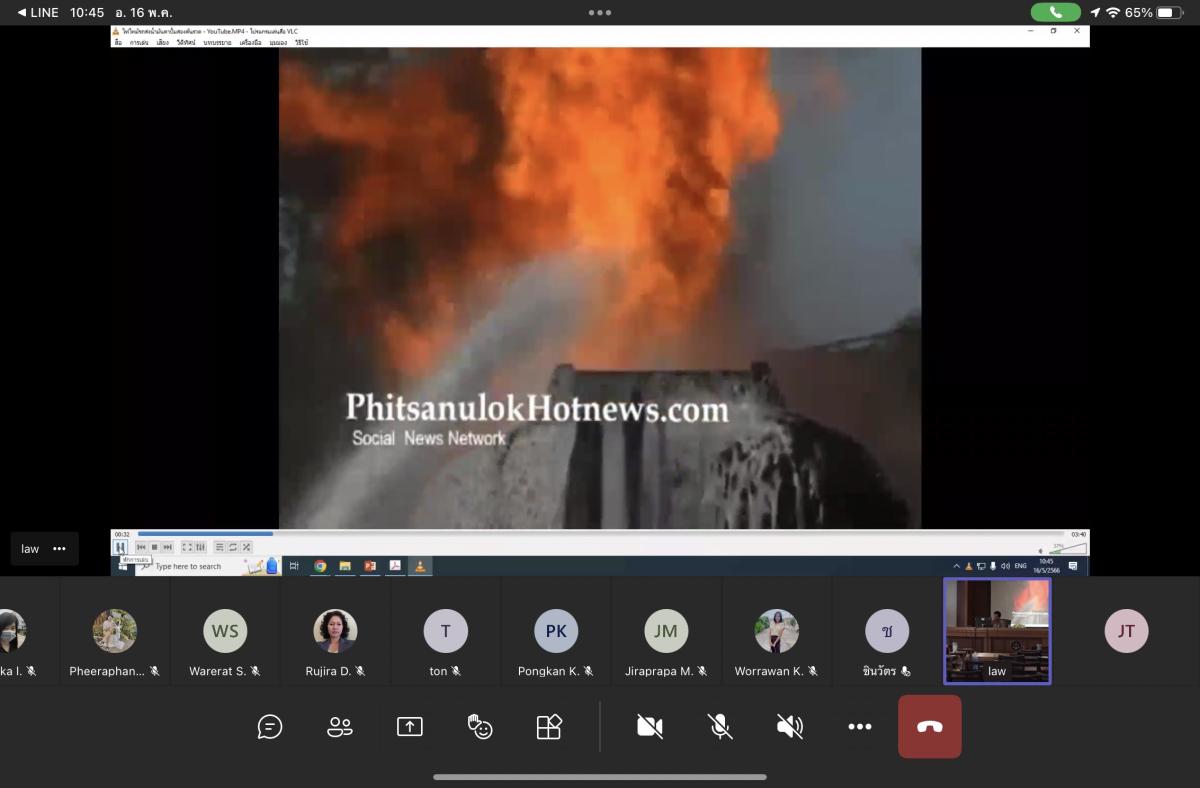Stop VLC playback
The image size is (1200, 788).
(154, 547)
